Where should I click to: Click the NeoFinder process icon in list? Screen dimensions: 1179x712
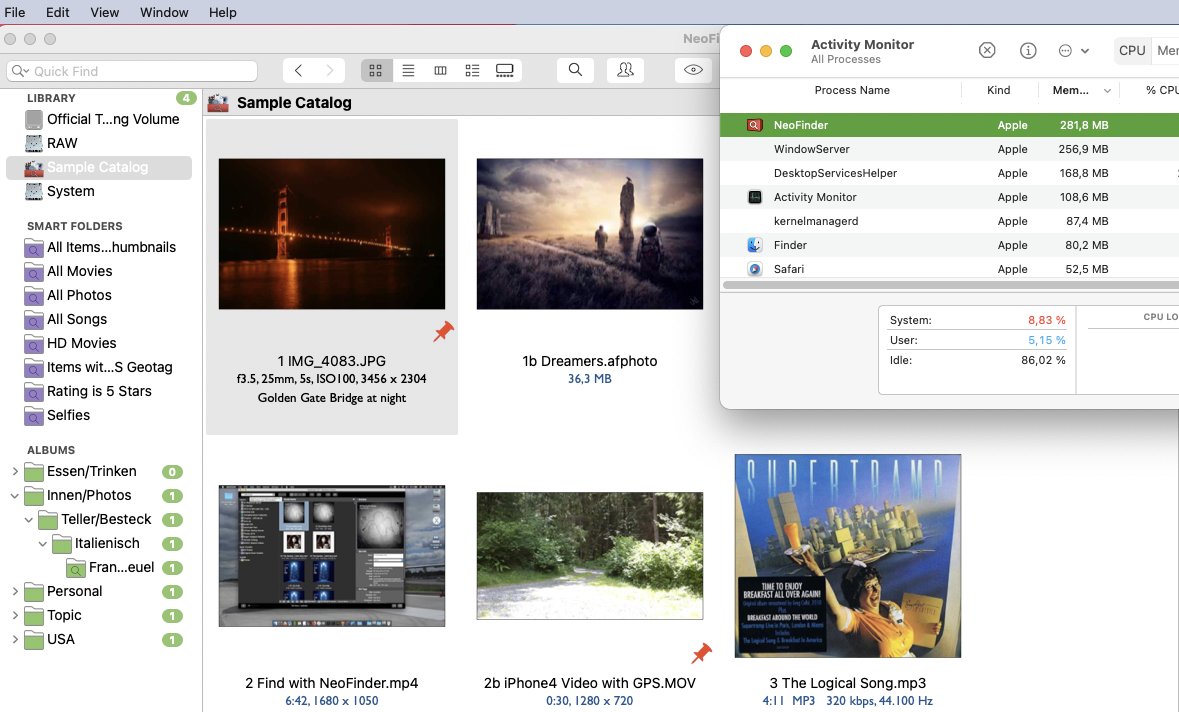tap(754, 125)
